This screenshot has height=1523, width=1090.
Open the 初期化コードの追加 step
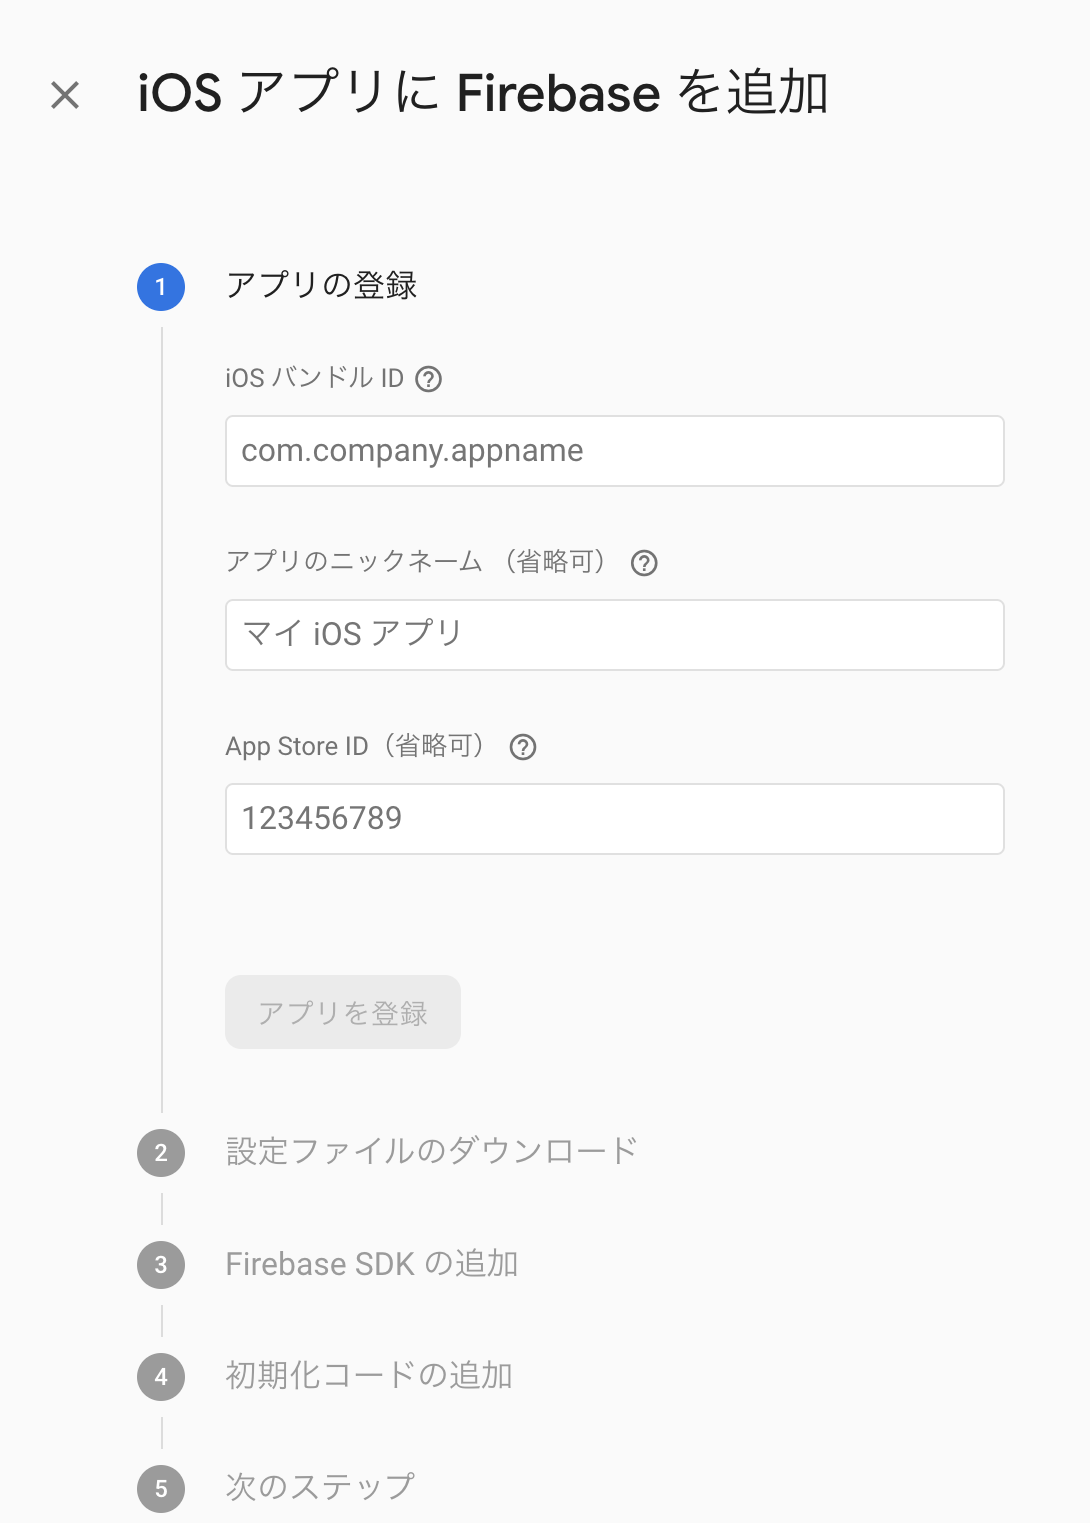(x=369, y=1376)
